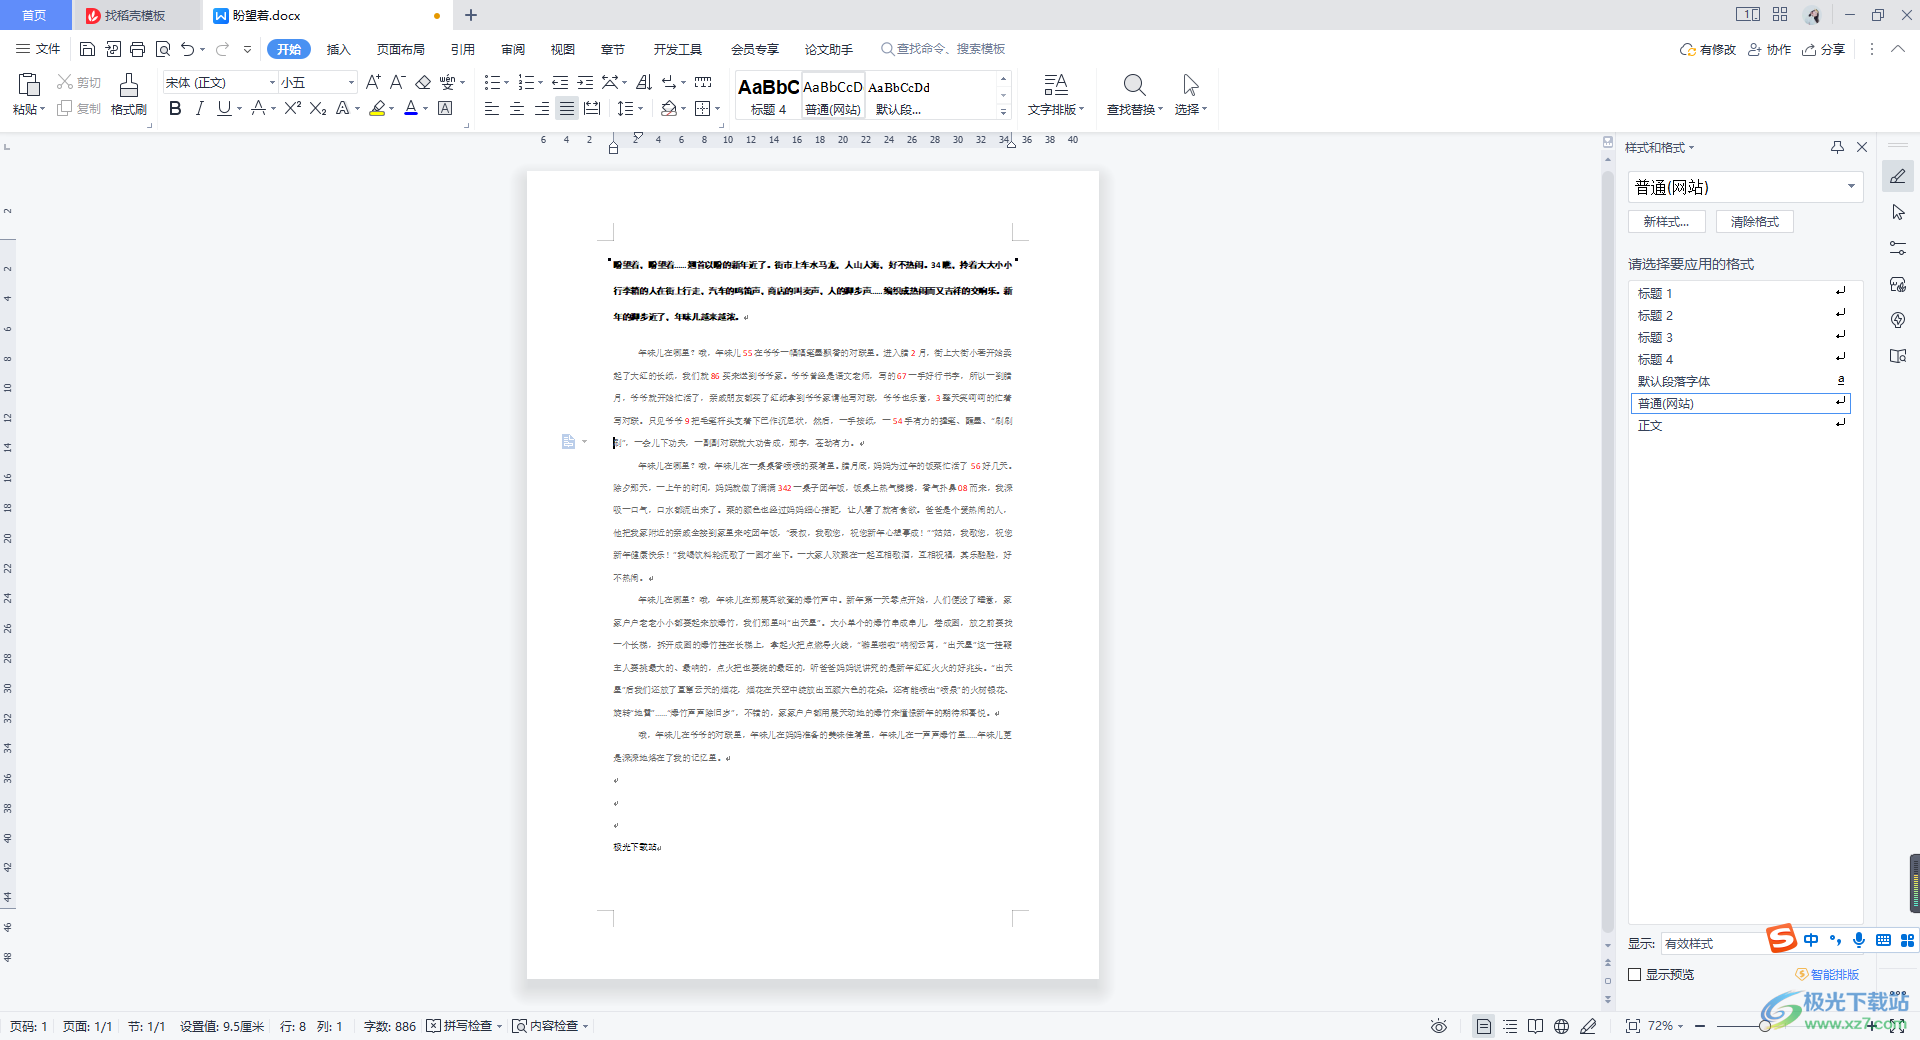
Task: Click the text highlight color button
Action: click(x=377, y=108)
